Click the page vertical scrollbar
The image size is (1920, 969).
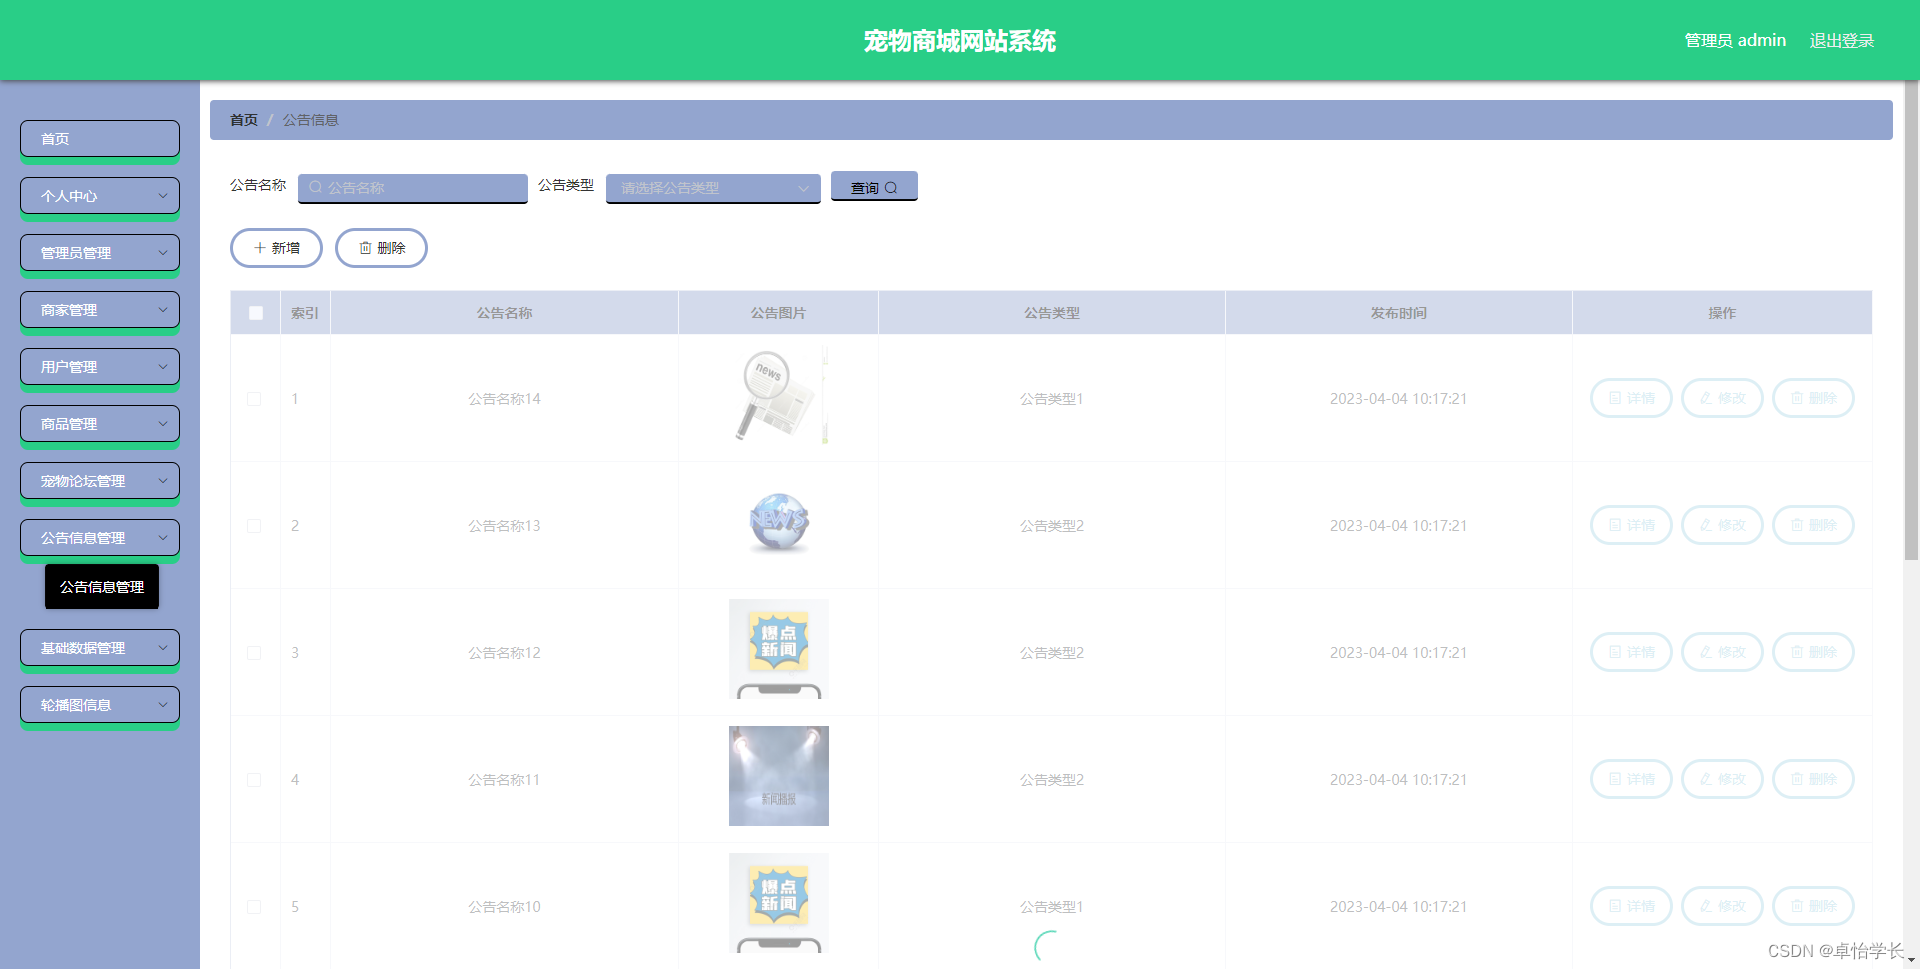pyautogui.click(x=1911, y=320)
